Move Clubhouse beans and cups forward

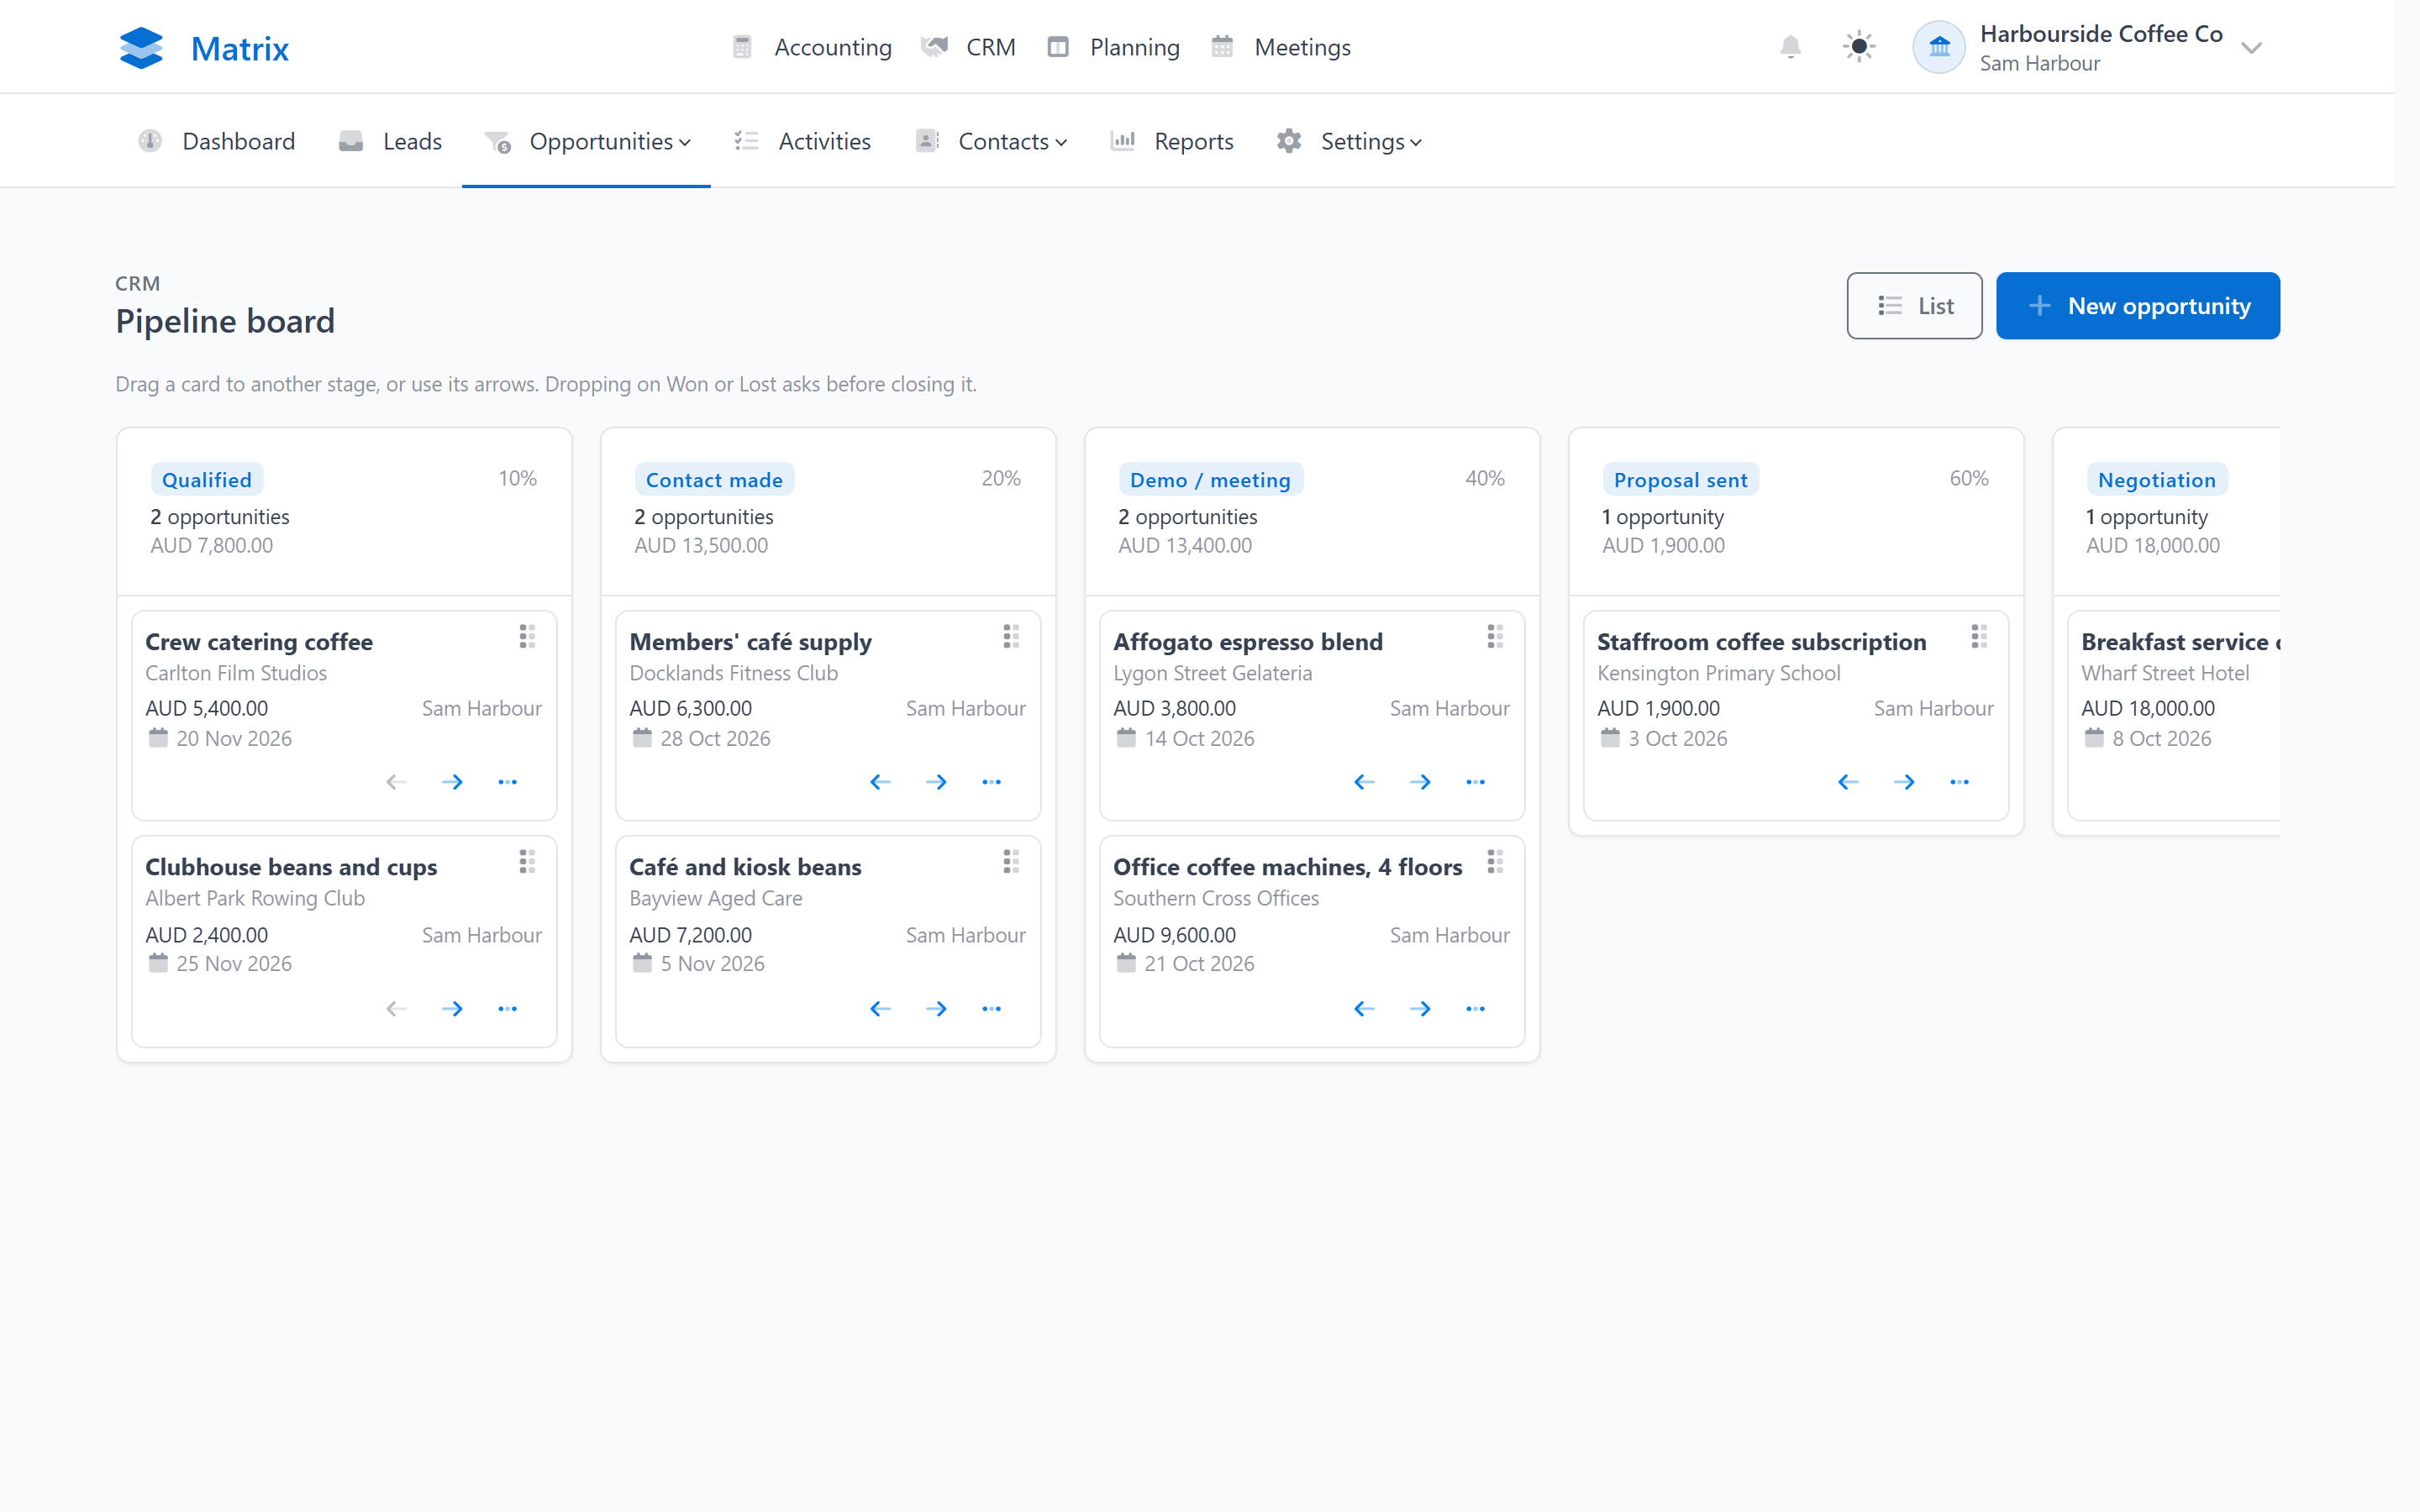[x=452, y=1009]
